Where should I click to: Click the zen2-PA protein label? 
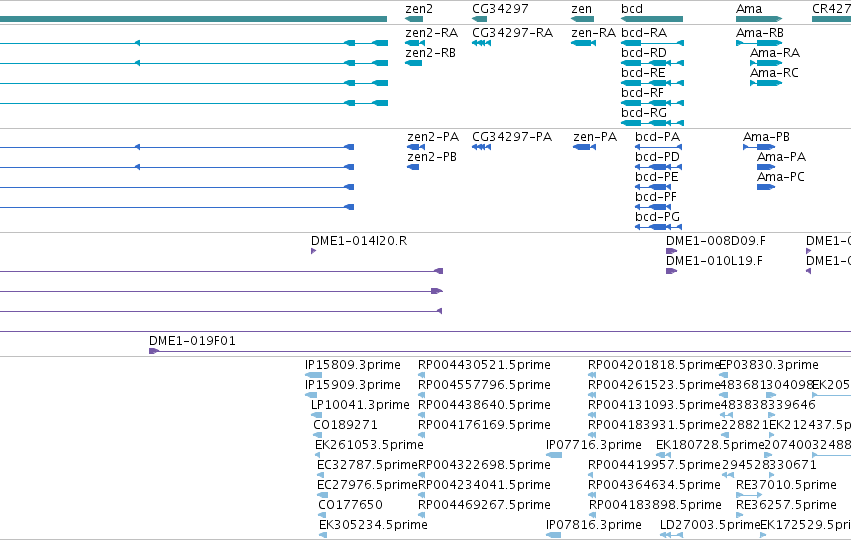(x=433, y=137)
